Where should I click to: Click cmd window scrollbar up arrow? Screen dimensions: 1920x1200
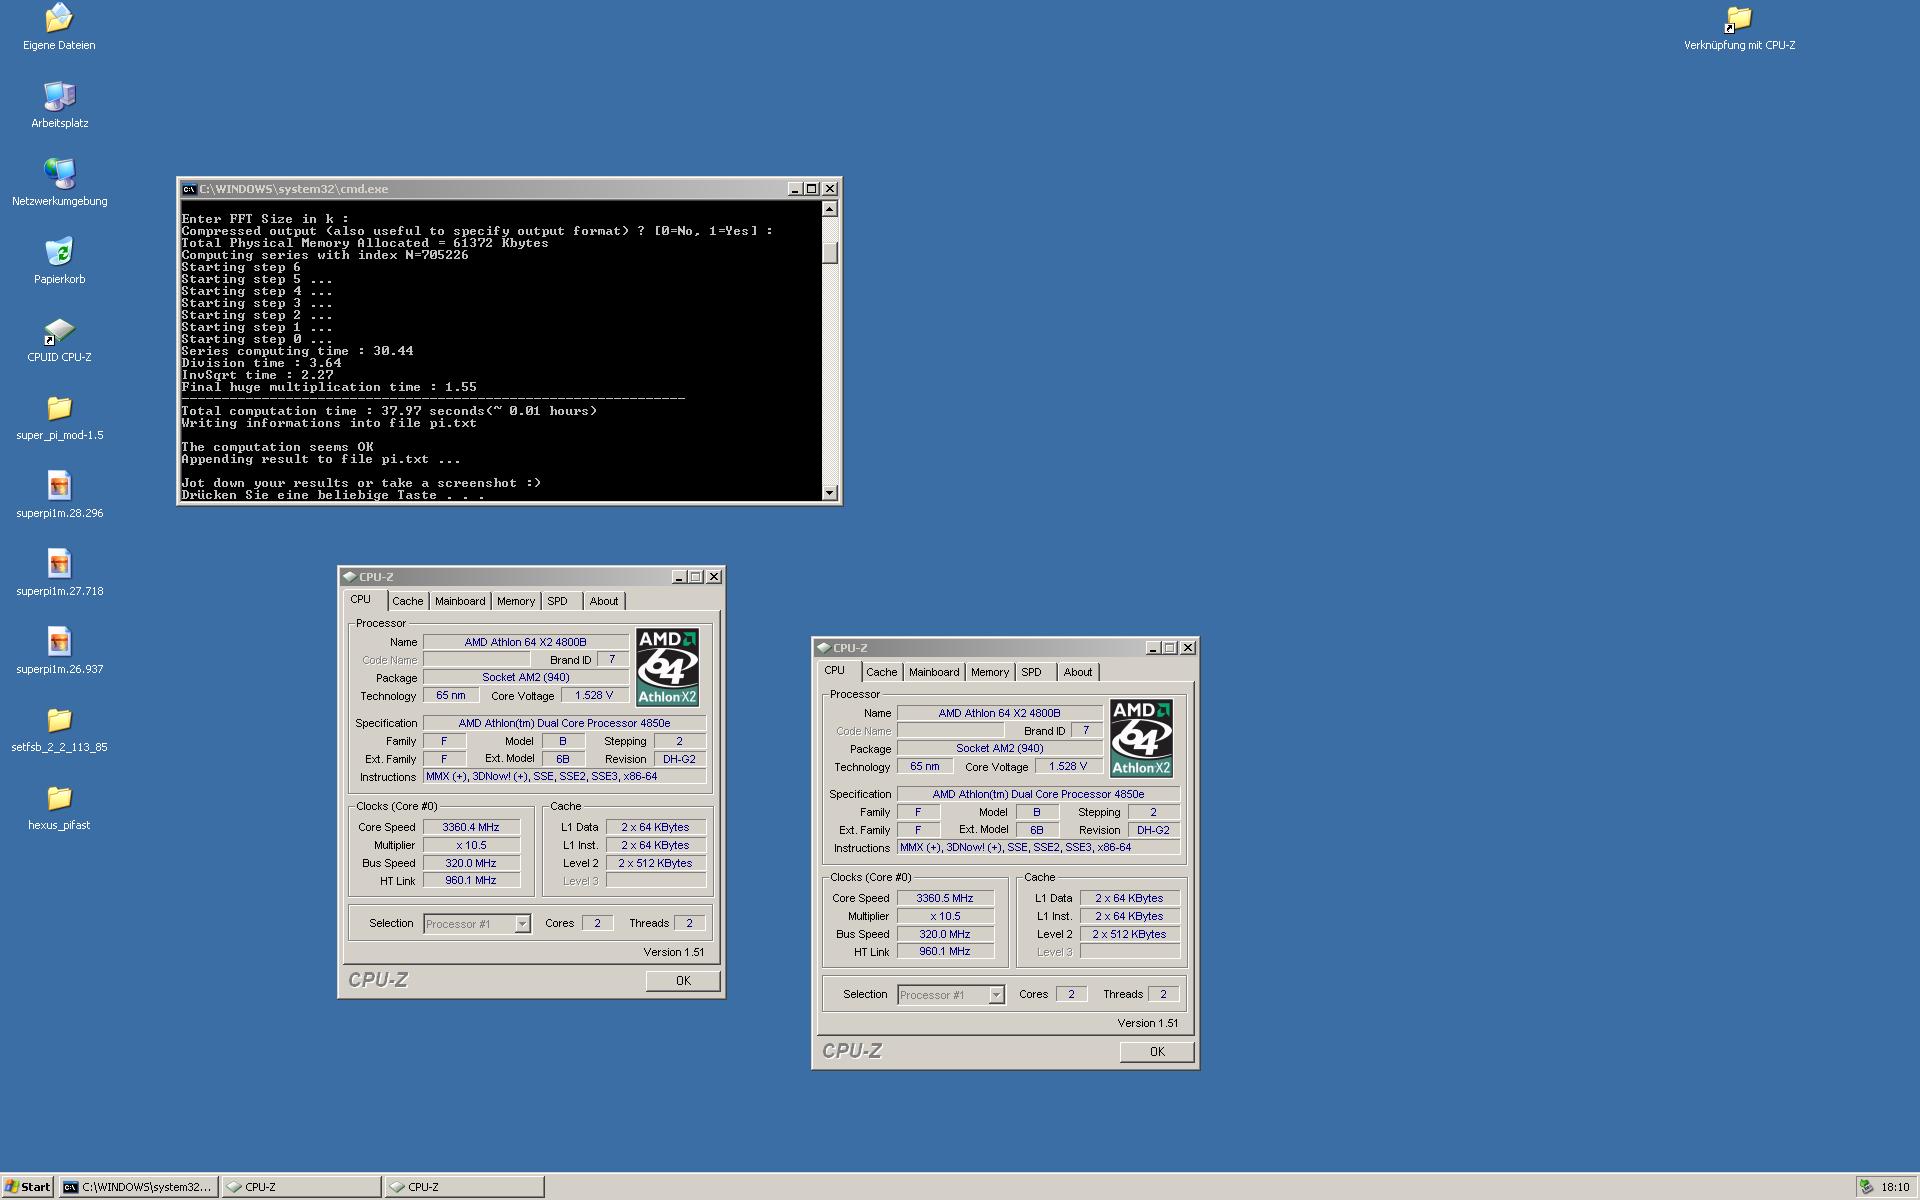click(829, 209)
